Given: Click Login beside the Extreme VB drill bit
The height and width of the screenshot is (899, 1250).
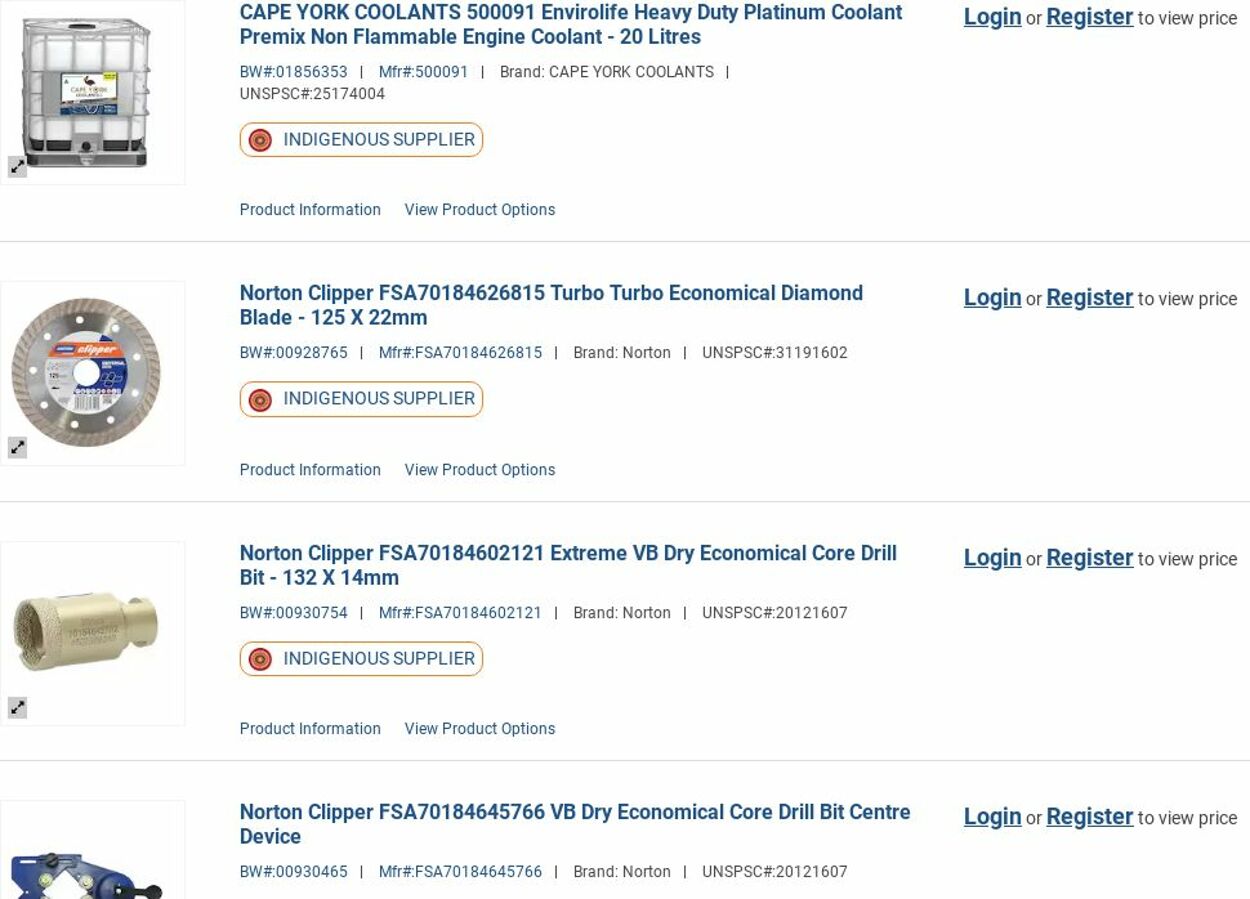Looking at the screenshot, I should (x=992, y=558).
